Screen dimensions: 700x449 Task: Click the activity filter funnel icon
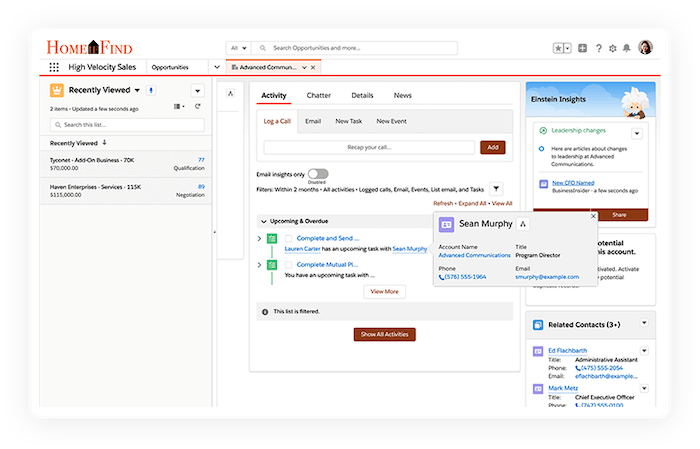pyautogui.click(x=497, y=188)
